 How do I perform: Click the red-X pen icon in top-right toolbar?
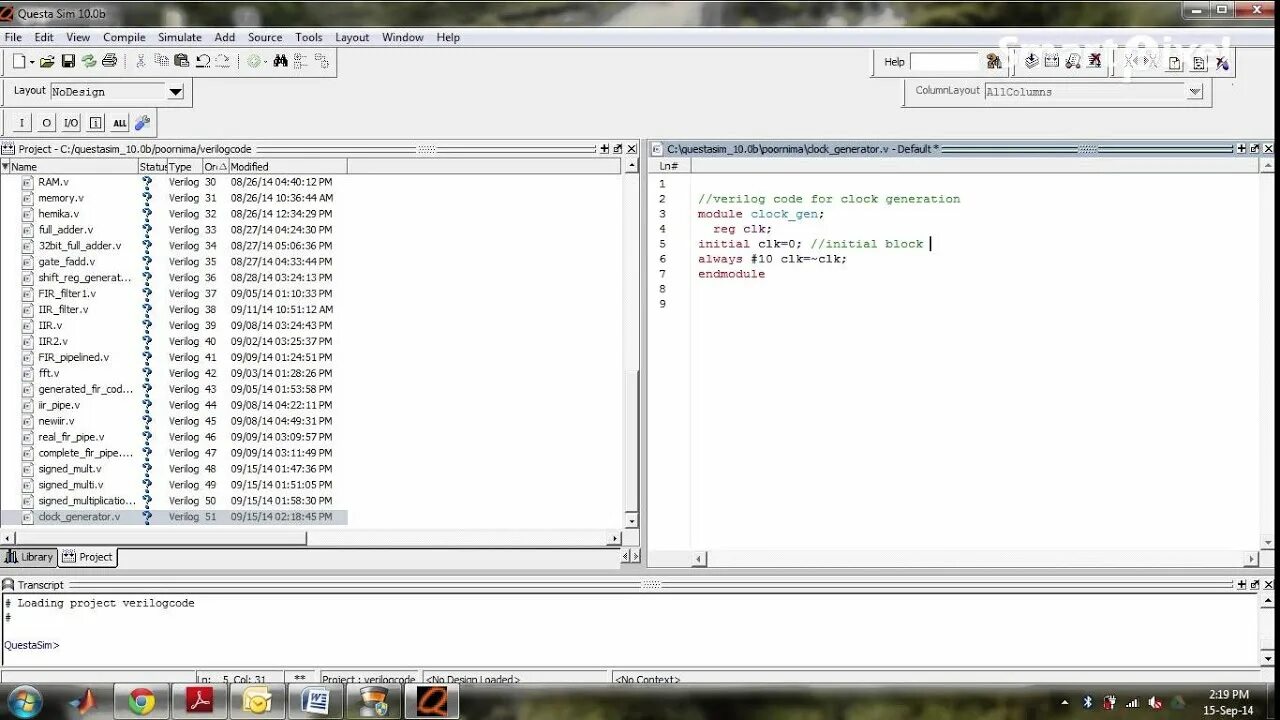click(1222, 63)
